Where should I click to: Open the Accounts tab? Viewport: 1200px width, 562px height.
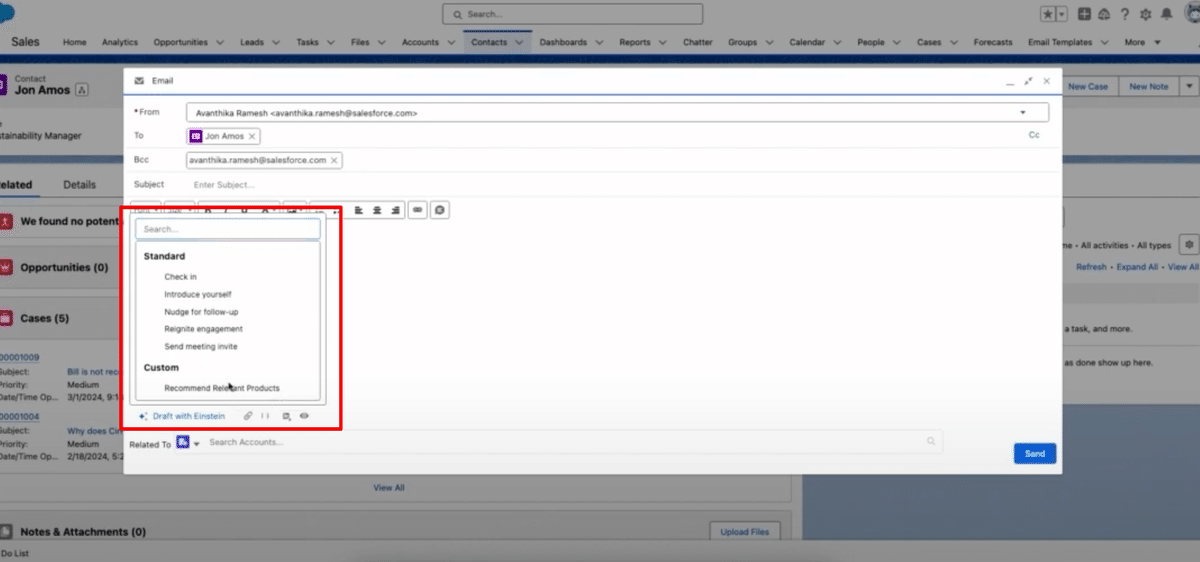[420, 43]
